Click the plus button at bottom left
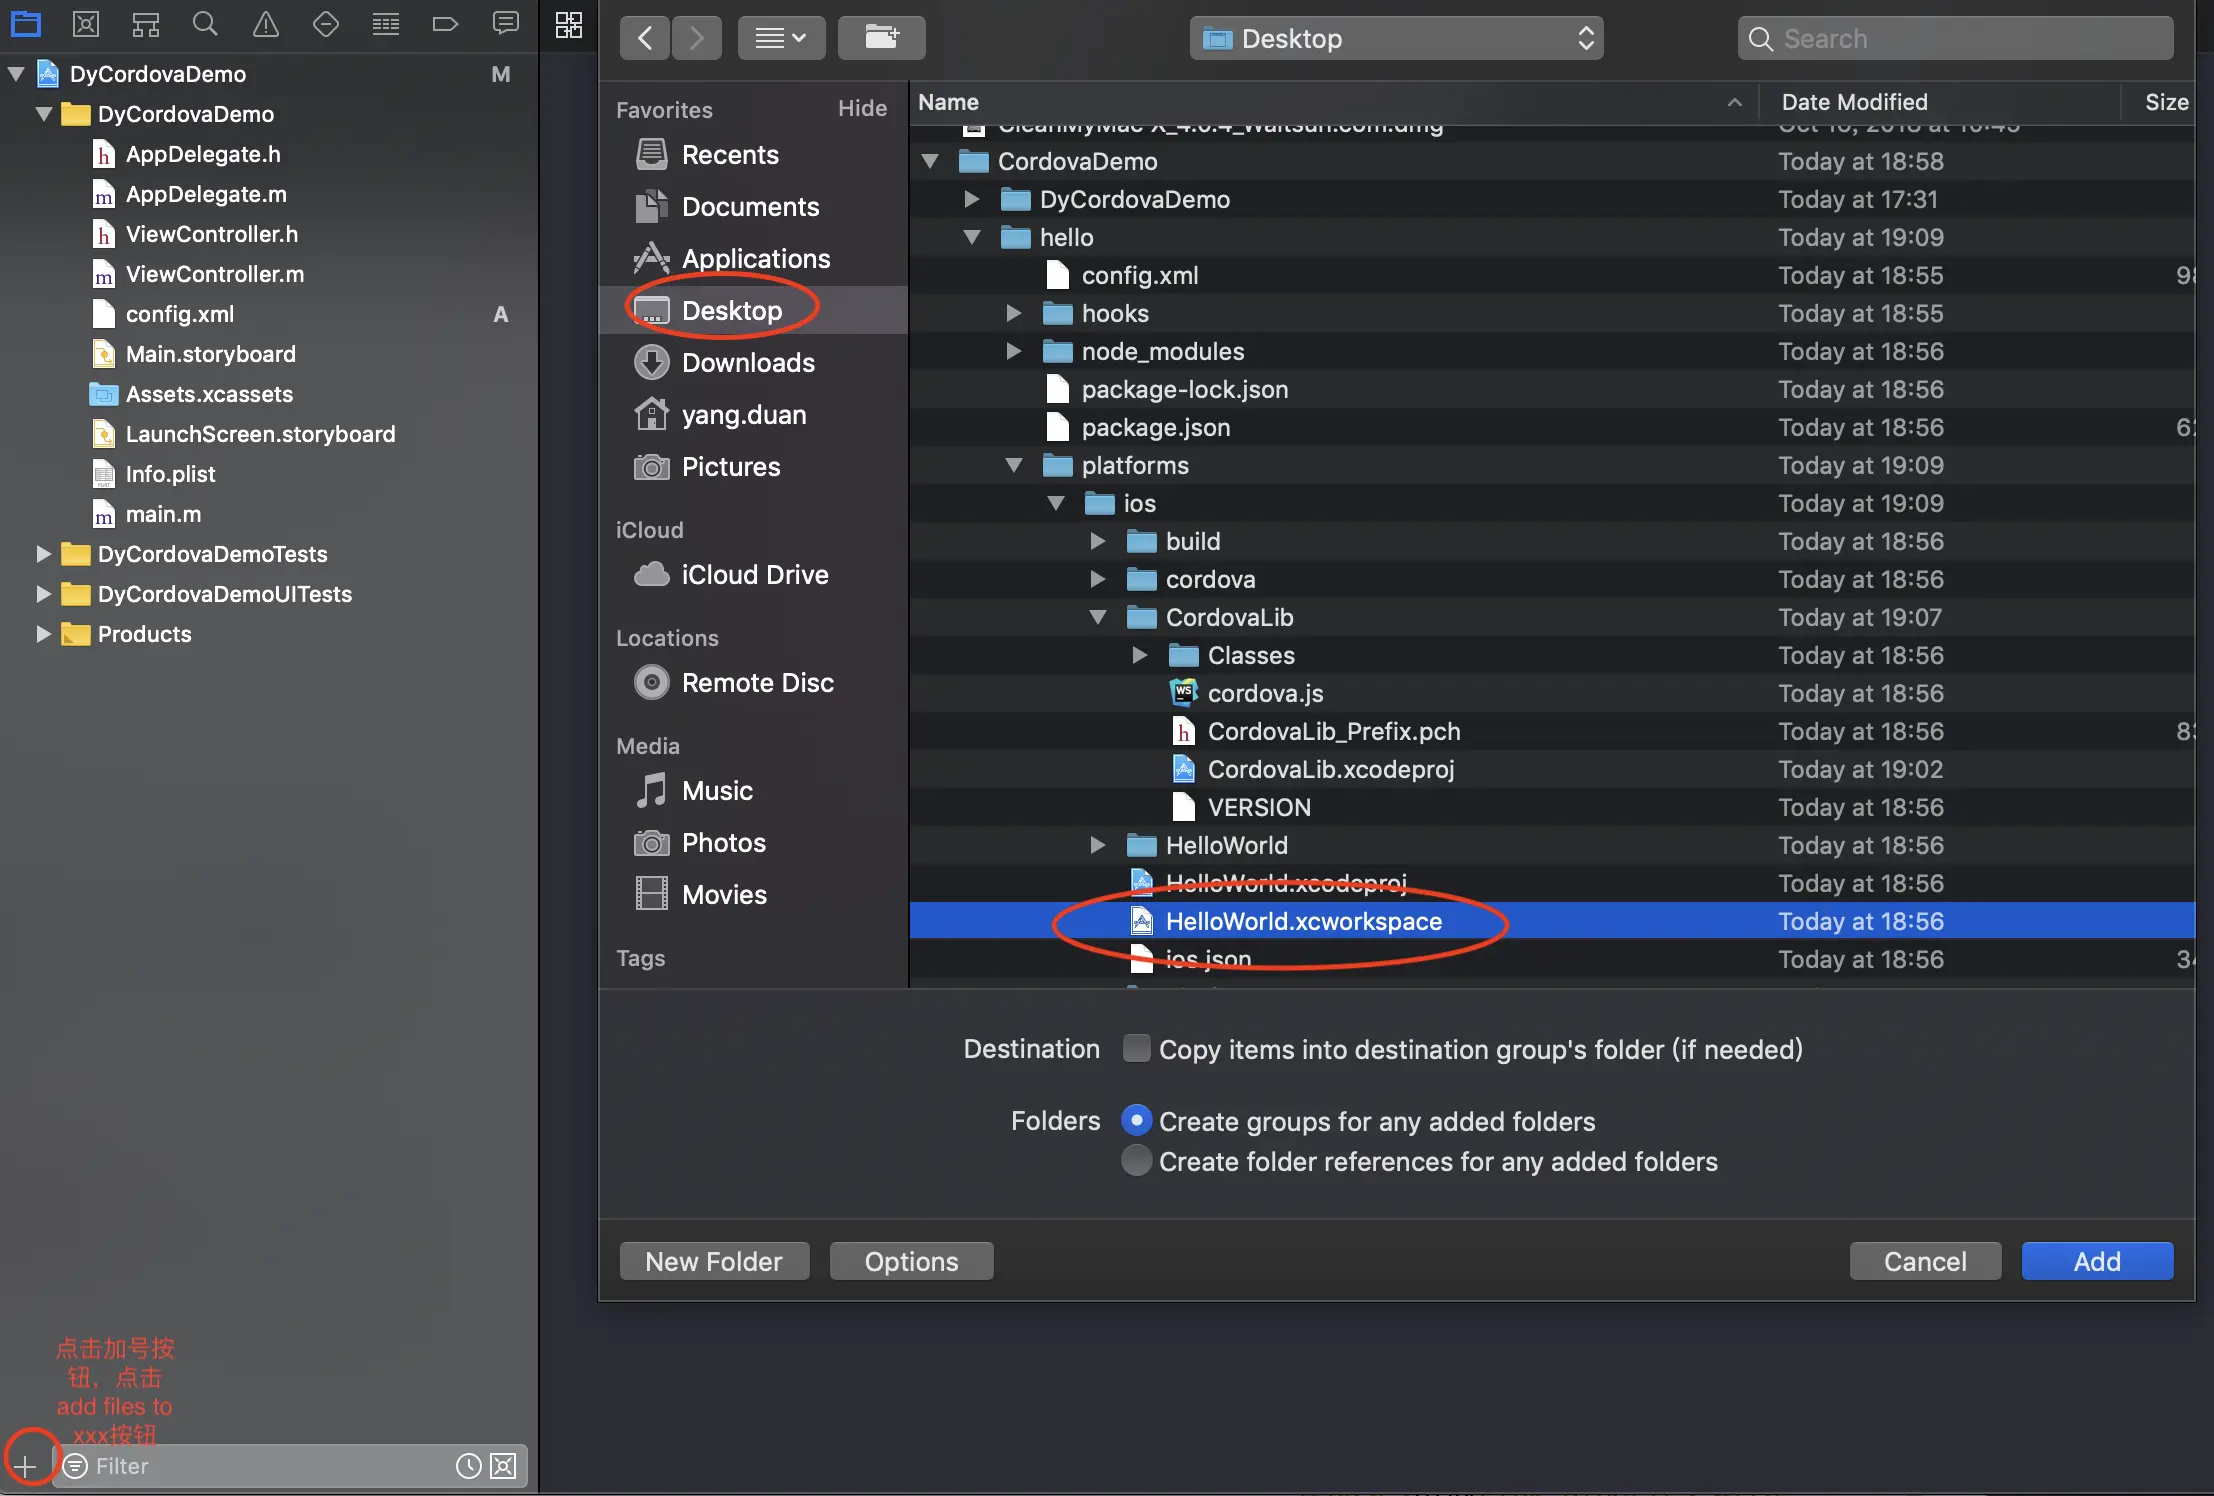The image size is (2214, 1496). 25,1466
